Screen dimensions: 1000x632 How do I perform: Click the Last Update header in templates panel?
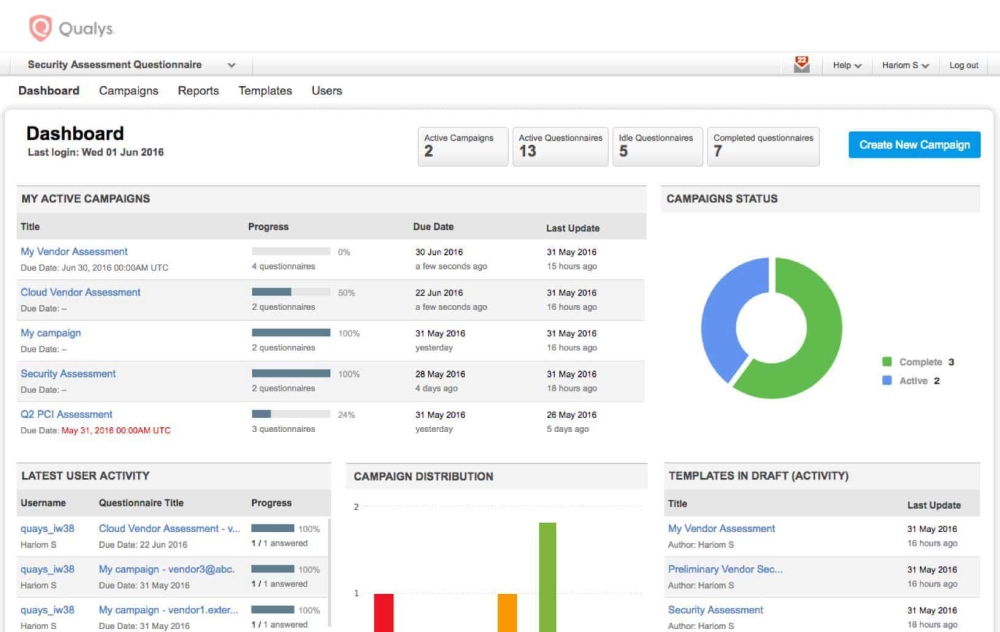pyautogui.click(x=934, y=505)
